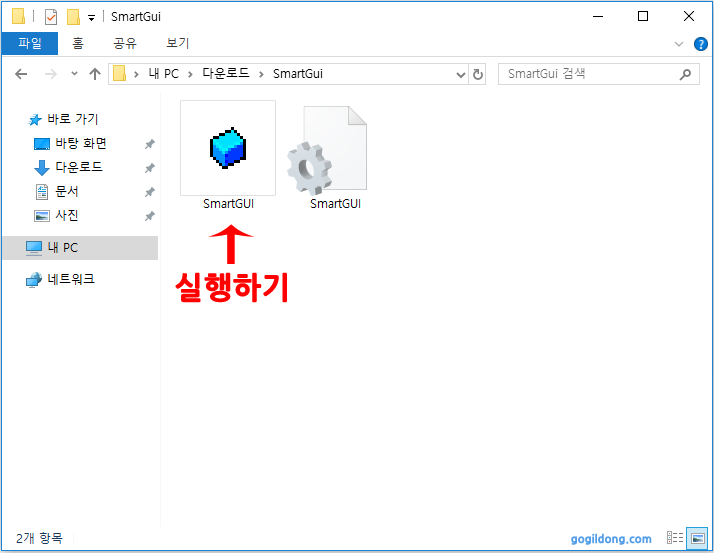Open the 파일 ribbon tab
Screen dimensions: 714x553
(30, 43)
